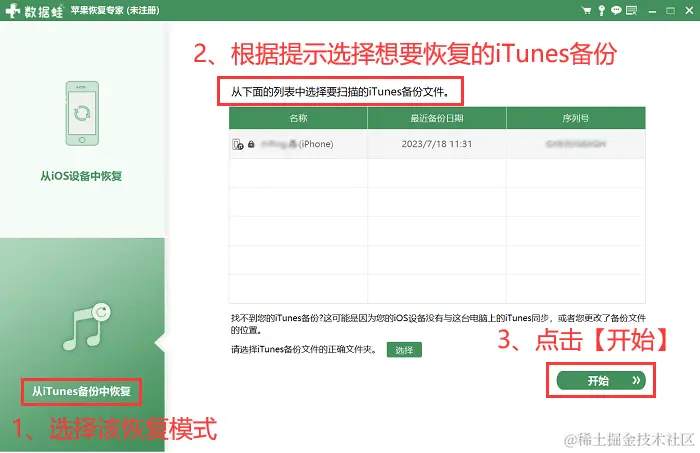Click the music note iTunes icon
The width and height of the screenshot is (700, 453).
(87, 327)
